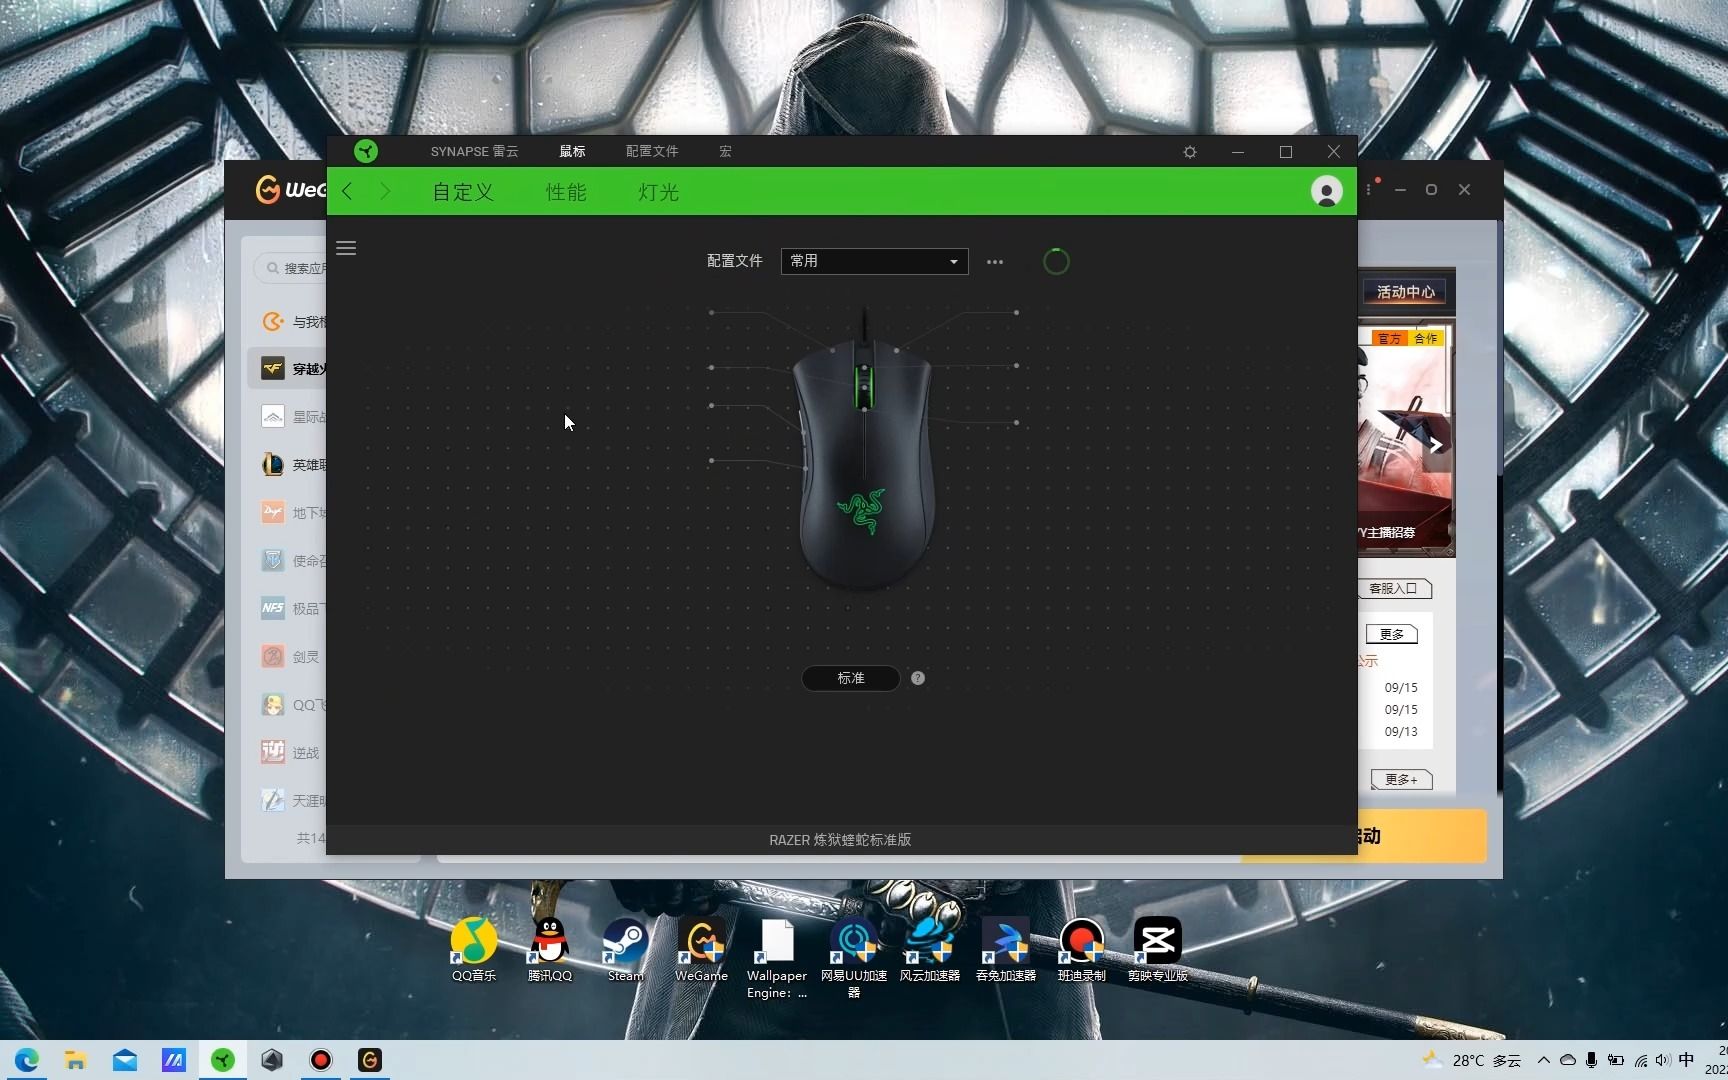
Task: Click the Razer Synapse logo icon
Action: tap(366, 151)
